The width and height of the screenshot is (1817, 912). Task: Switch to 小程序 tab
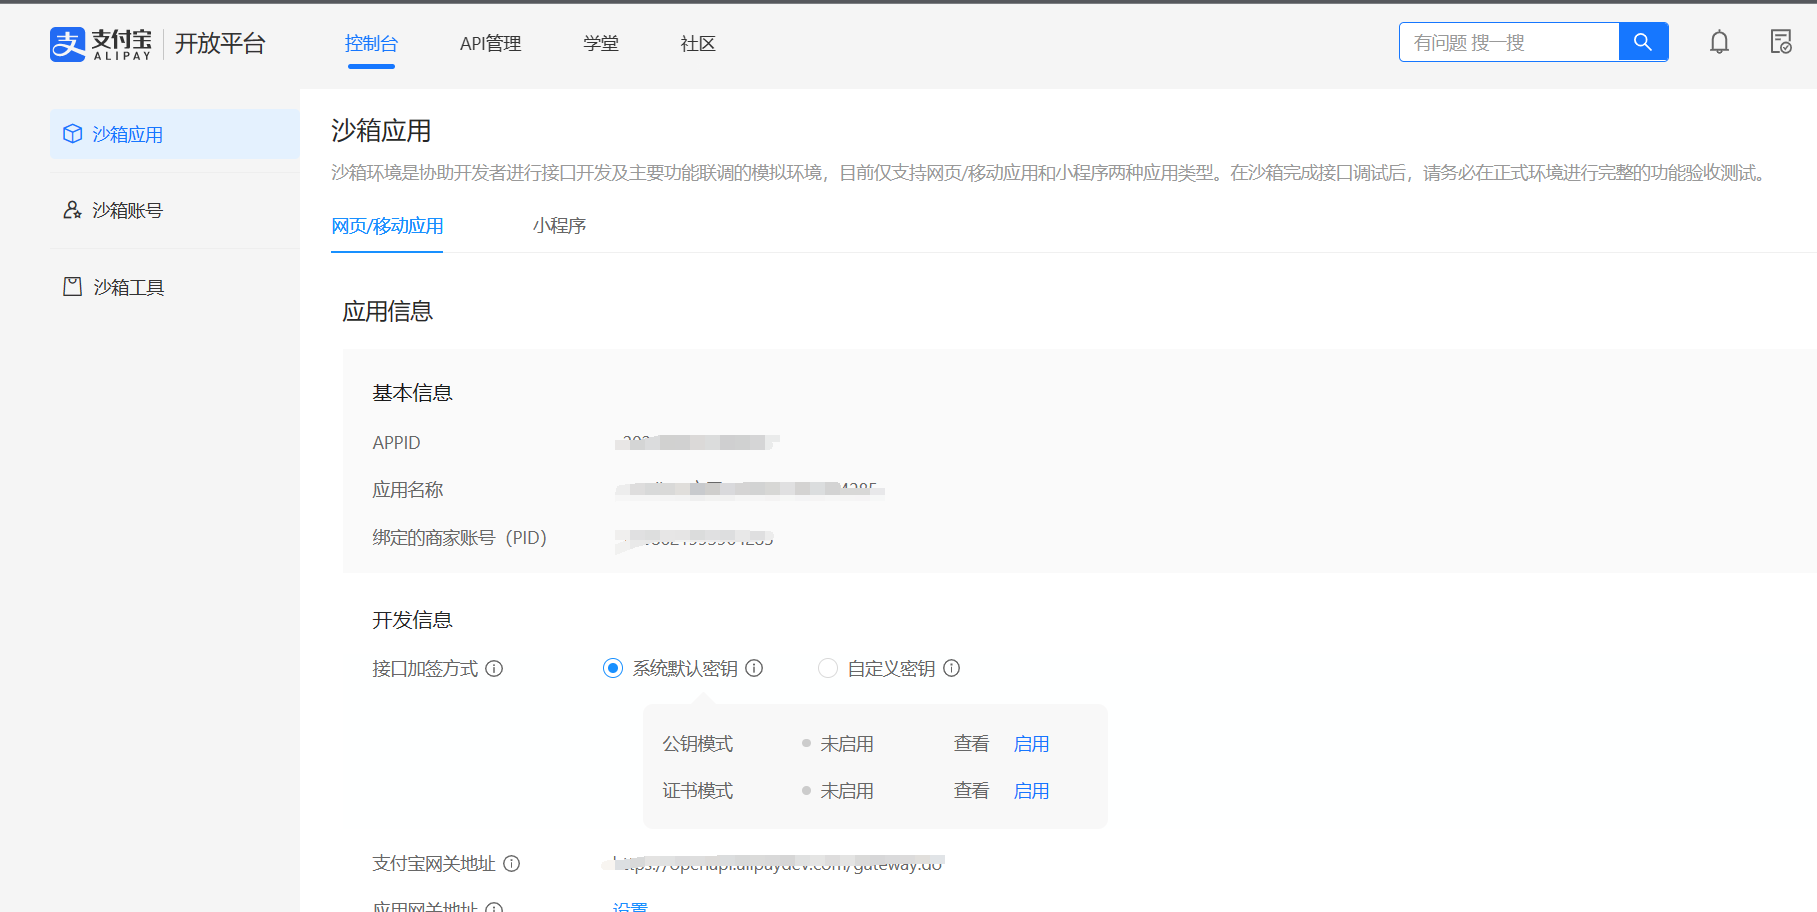tap(559, 226)
